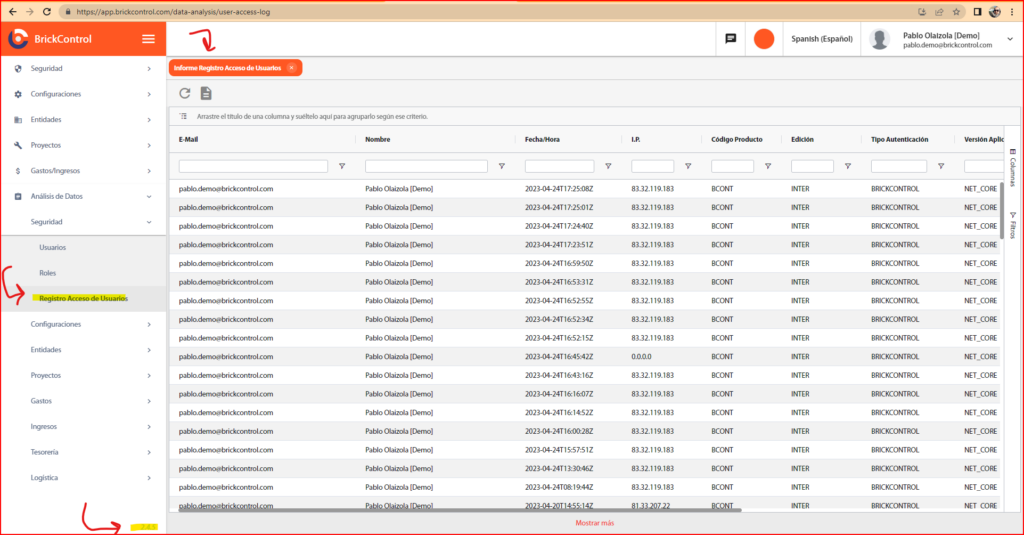Screen dimensions: 1024x535
Task: Close the Informe Registro Acceso tab
Action: click(291, 68)
